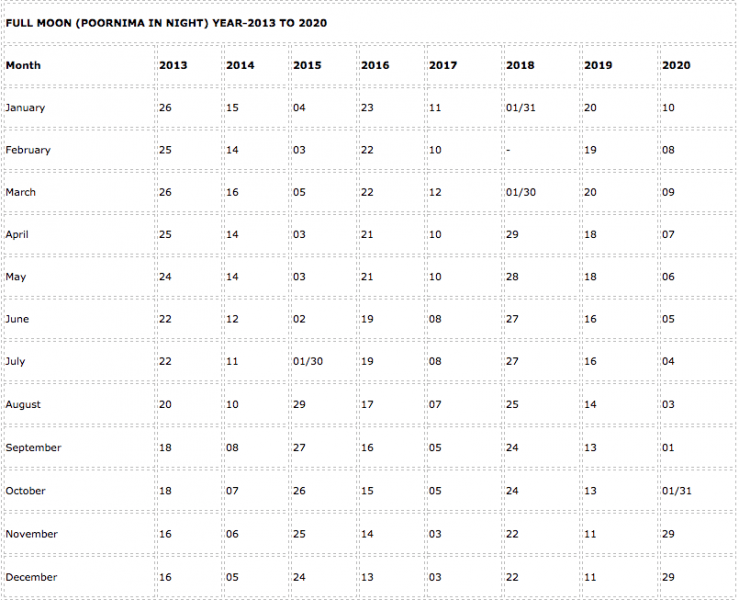Click the August row label
Viewport: 739px width, 600px height.
(x=23, y=404)
